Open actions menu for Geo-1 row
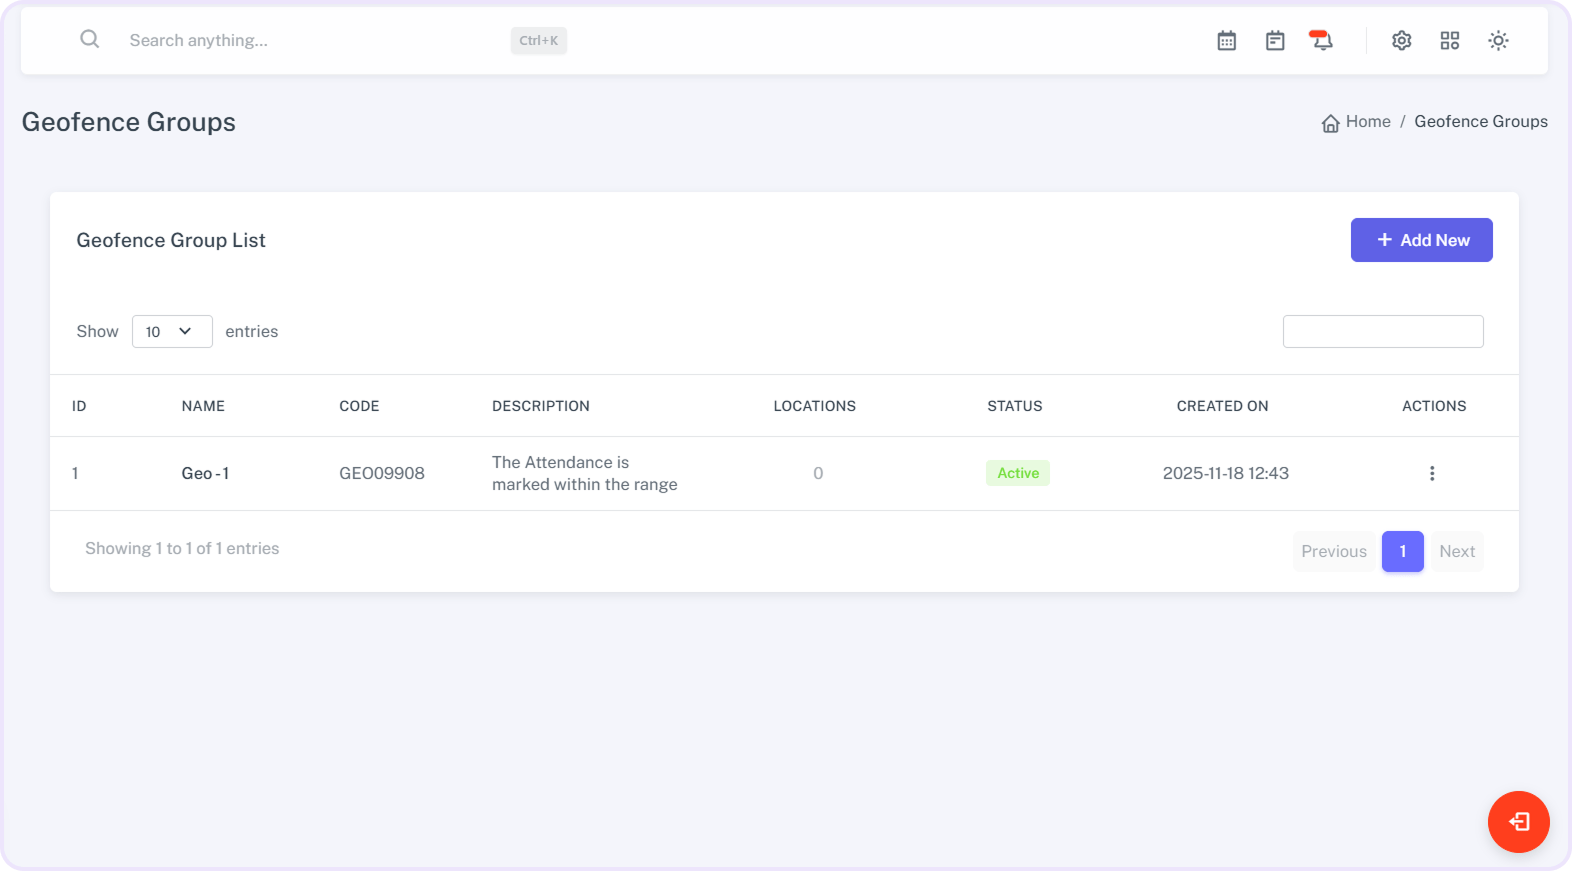 coord(1432,473)
